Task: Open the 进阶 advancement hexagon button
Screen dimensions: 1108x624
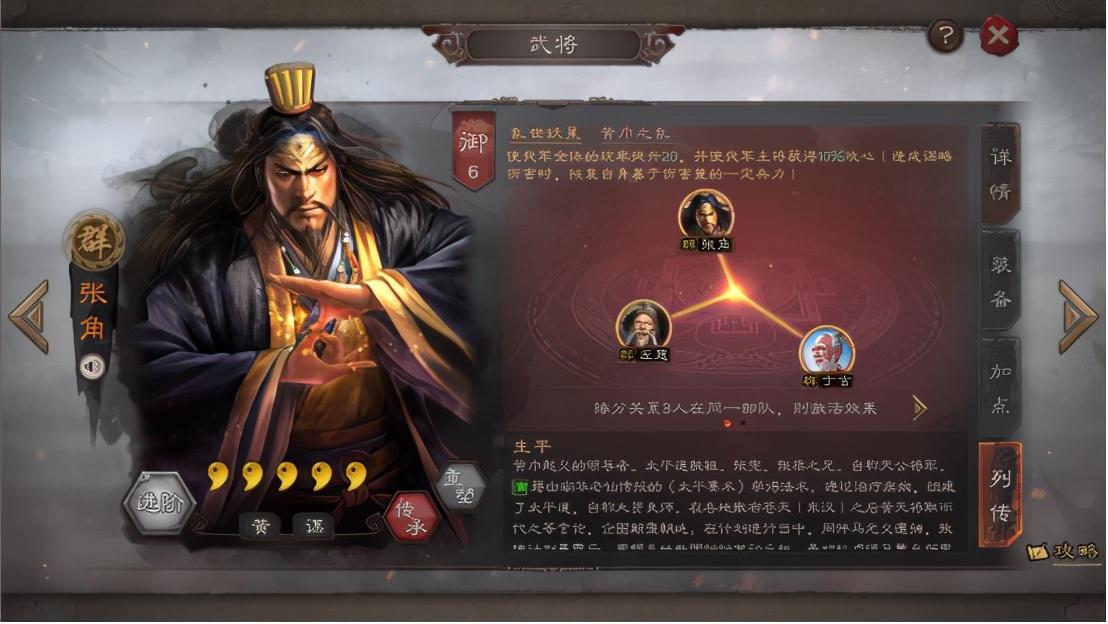Action: [x=160, y=502]
